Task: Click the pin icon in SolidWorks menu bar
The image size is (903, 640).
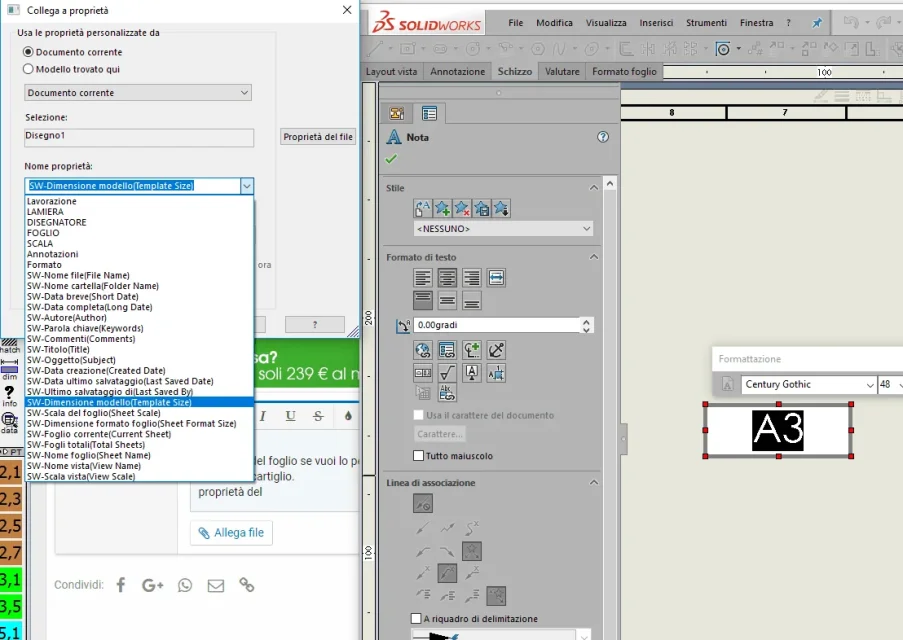Action: click(817, 23)
